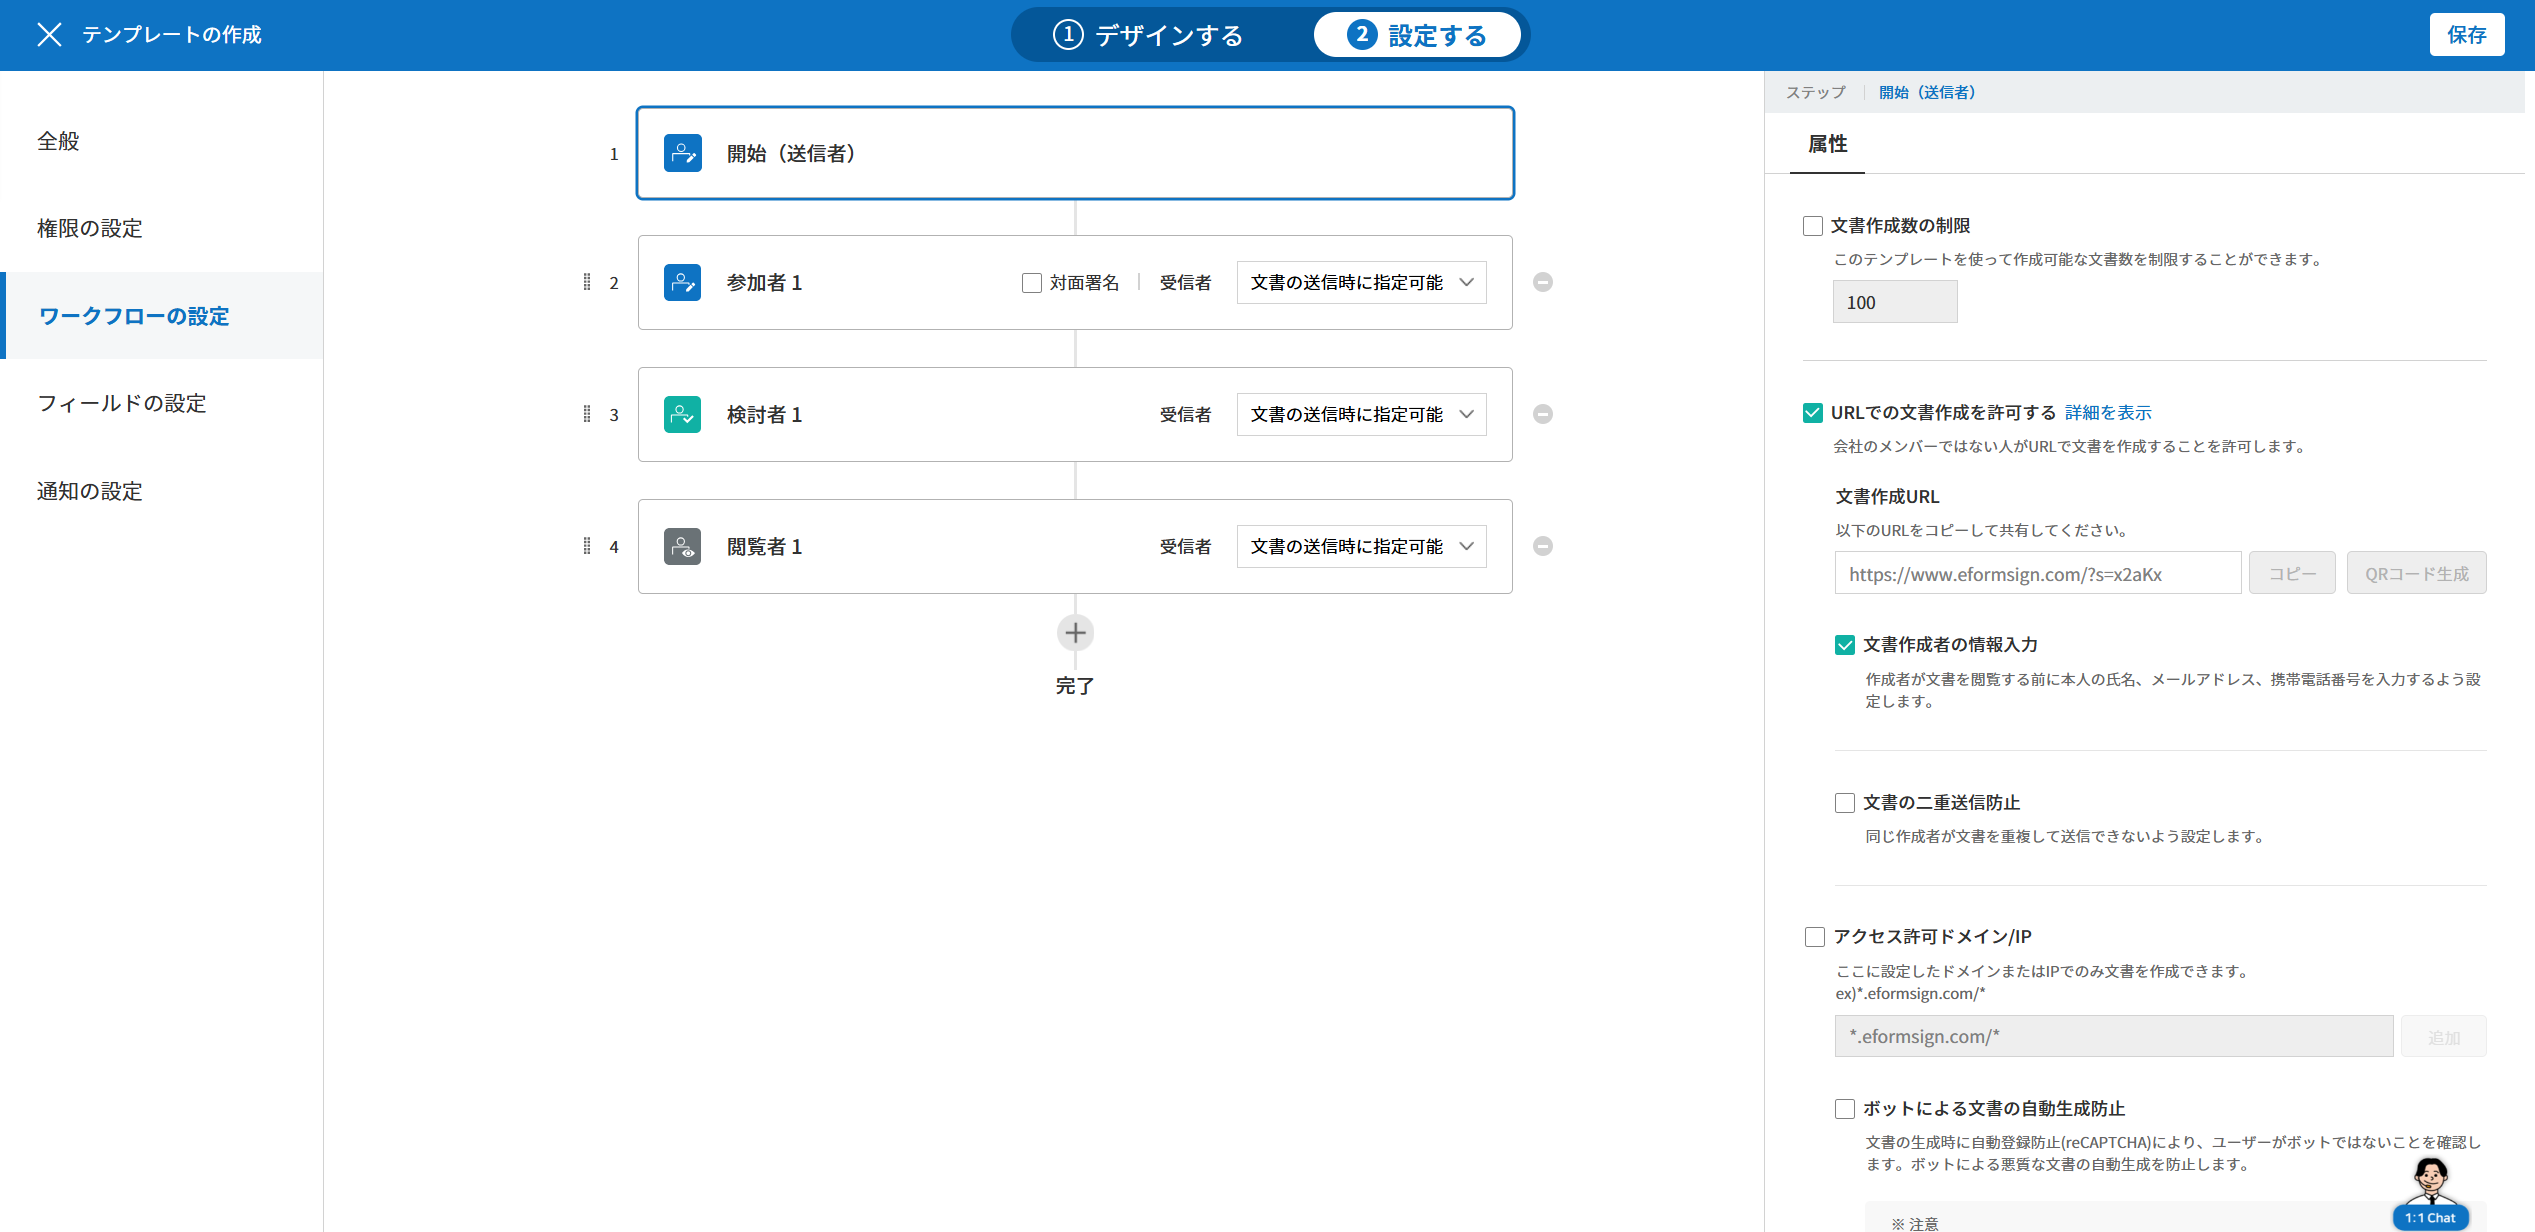The image size is (2535, 1232).
Task: Enable the 対面署名 checkbox
Action: pyautogui.click(x=1032, y=283)
